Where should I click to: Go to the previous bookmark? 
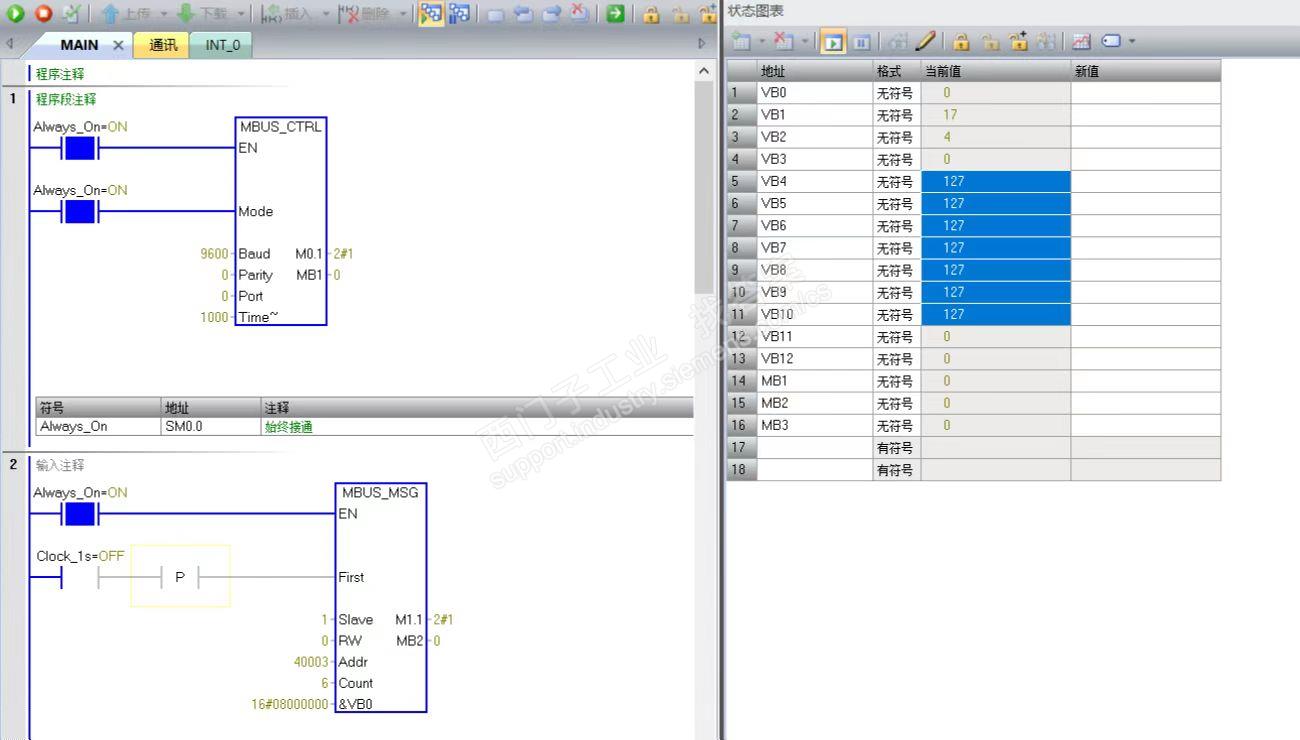(x=523, y=14)
